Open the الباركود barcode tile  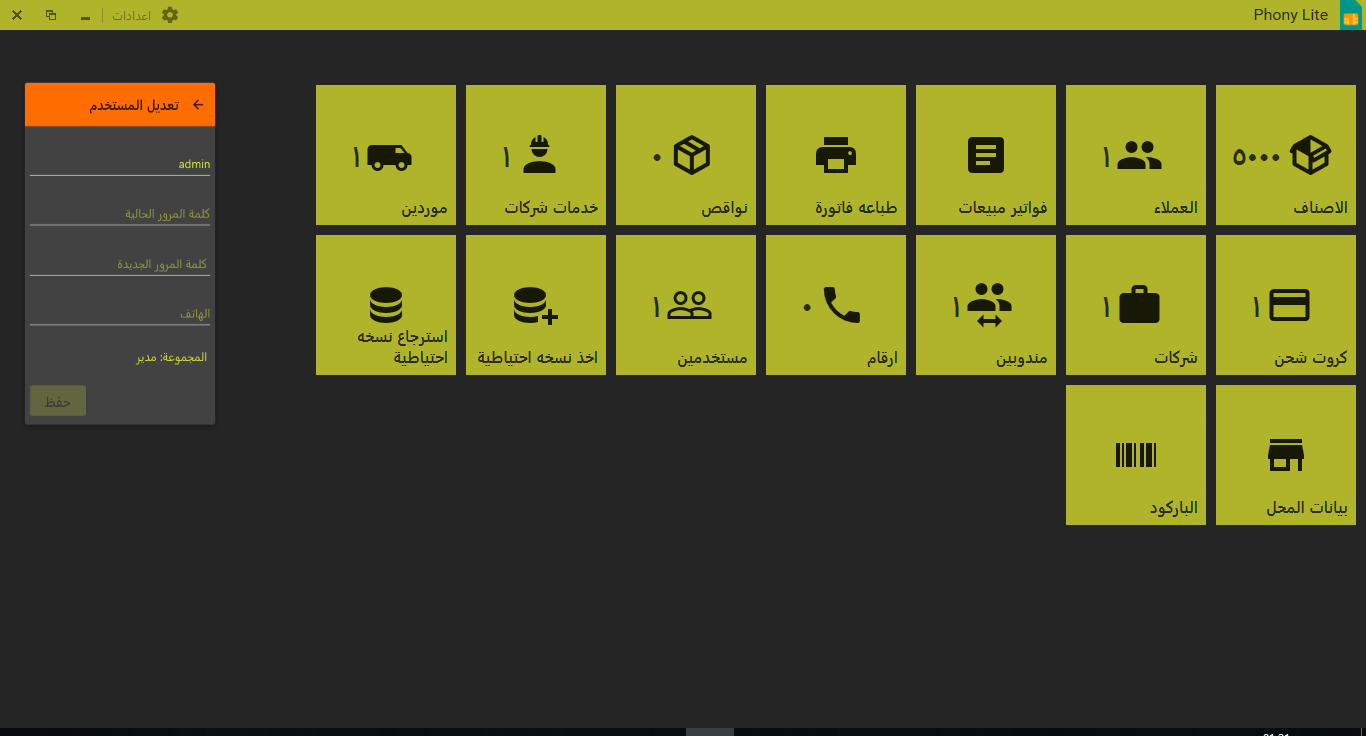coord(1136,455)
